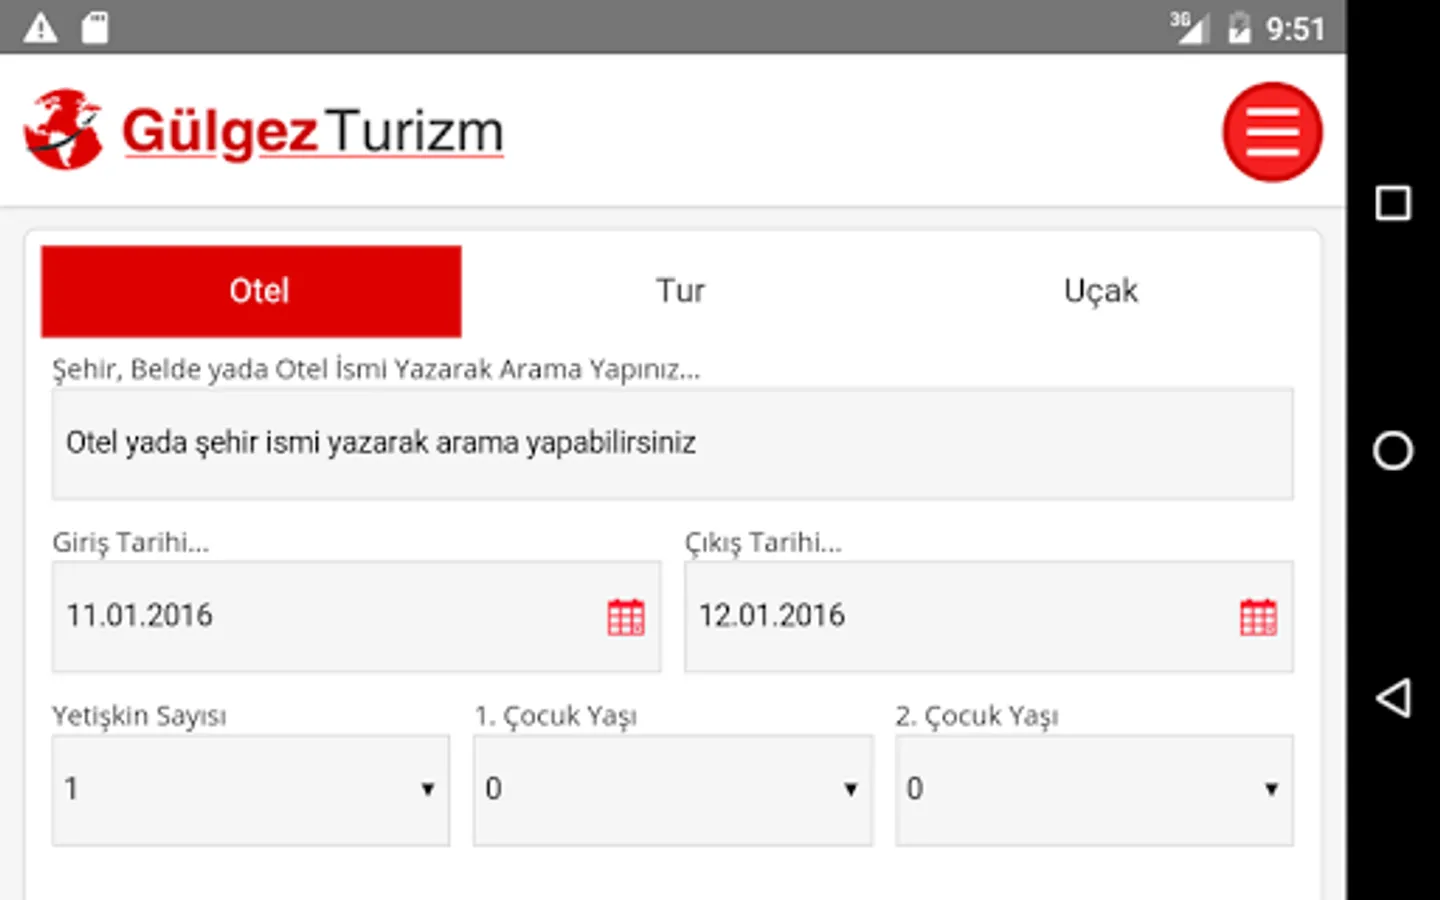Image resolution: width=1440 pixels, height=900 pixels.
Task: Switch to the Tur tab
Action: pyautogui.click(x=681, y=291)
